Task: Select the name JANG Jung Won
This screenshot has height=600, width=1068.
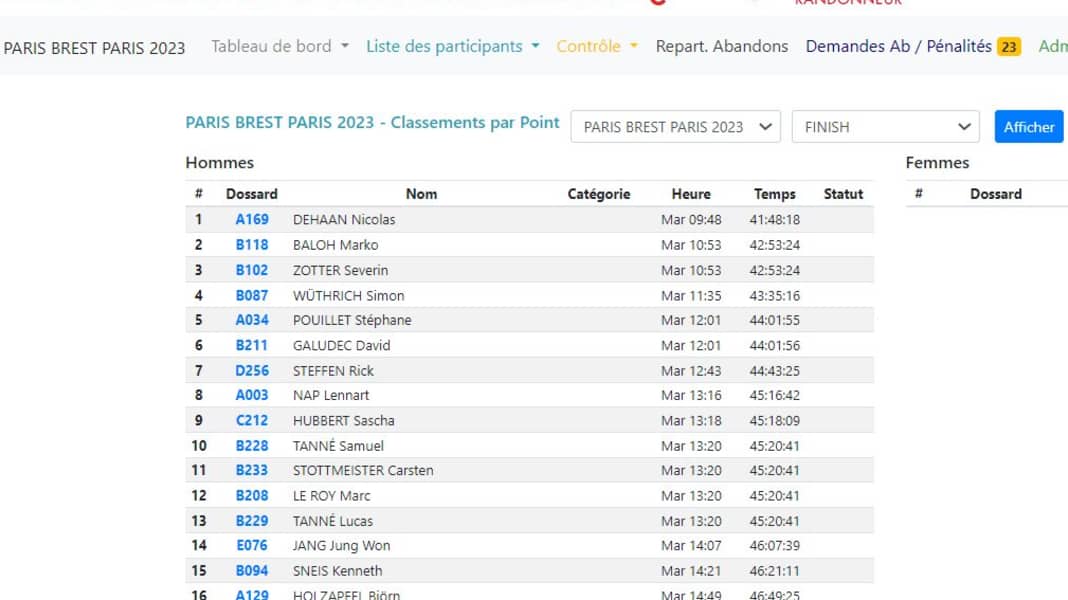Action: [341, 545]
